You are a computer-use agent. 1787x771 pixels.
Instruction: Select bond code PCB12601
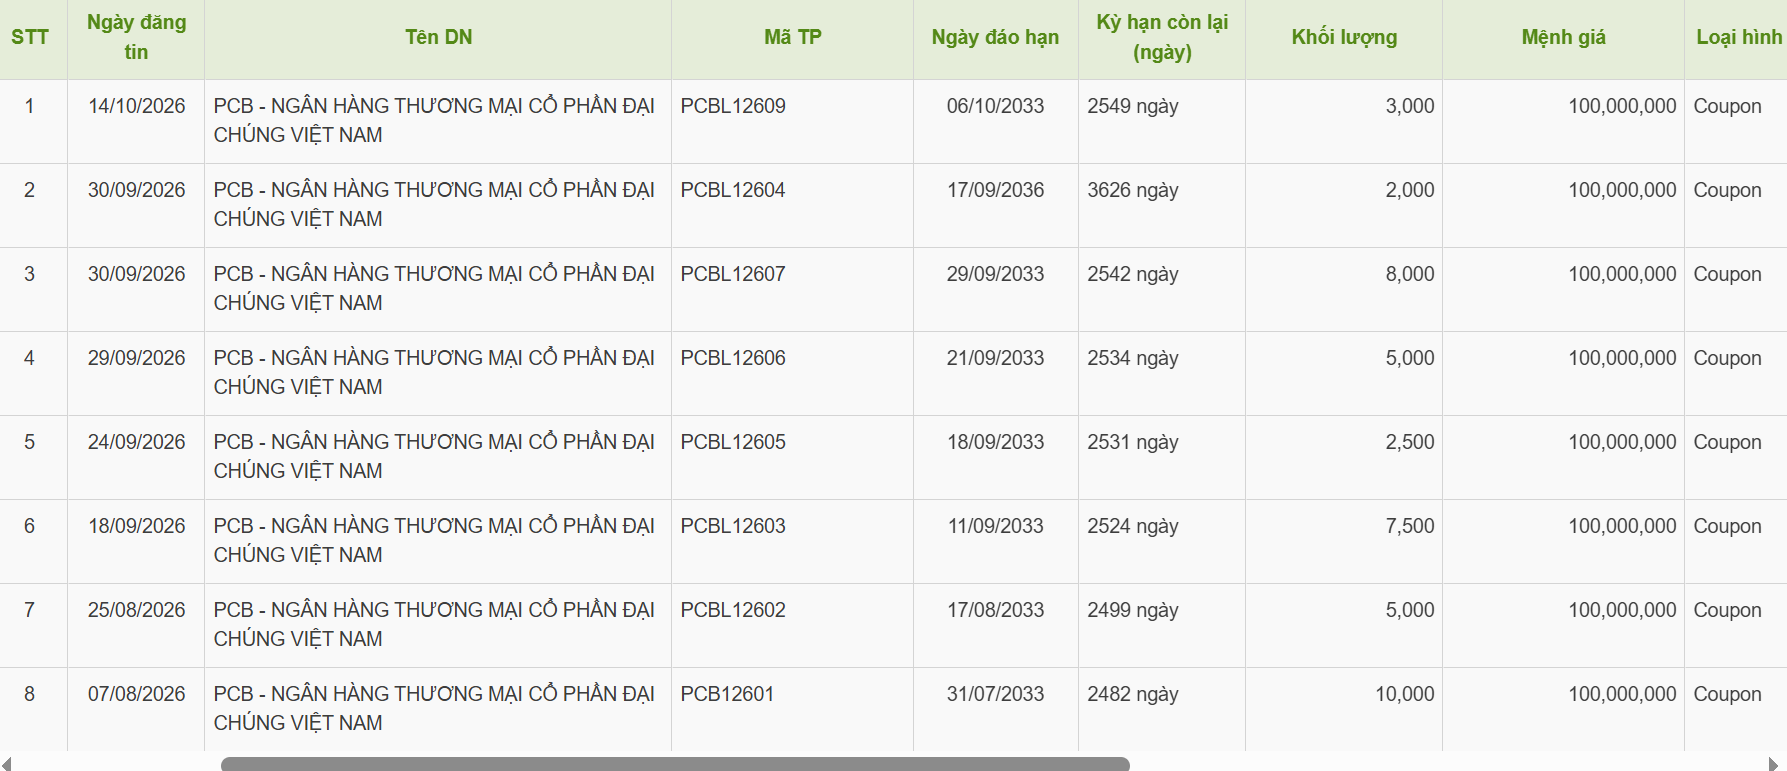(727, 694)
